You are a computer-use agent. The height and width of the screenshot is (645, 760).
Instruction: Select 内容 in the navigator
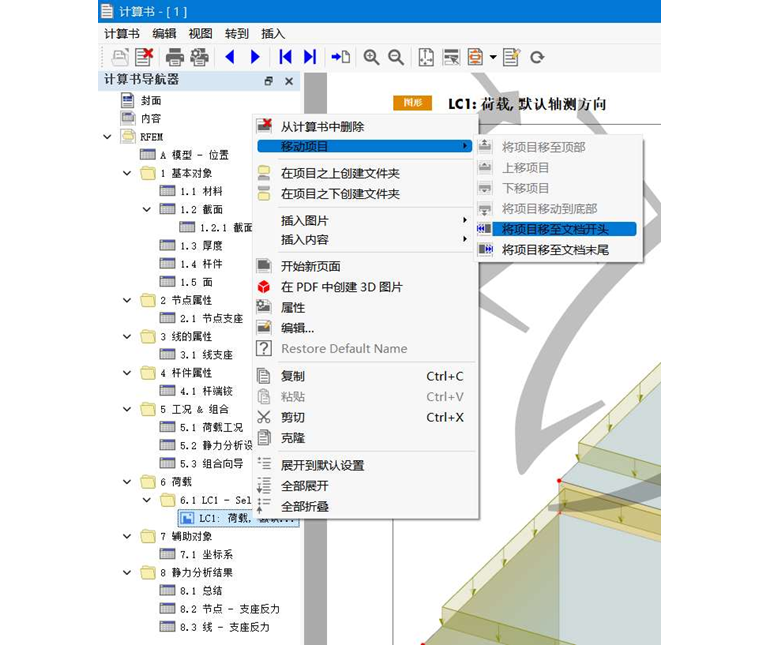point(141,118)
